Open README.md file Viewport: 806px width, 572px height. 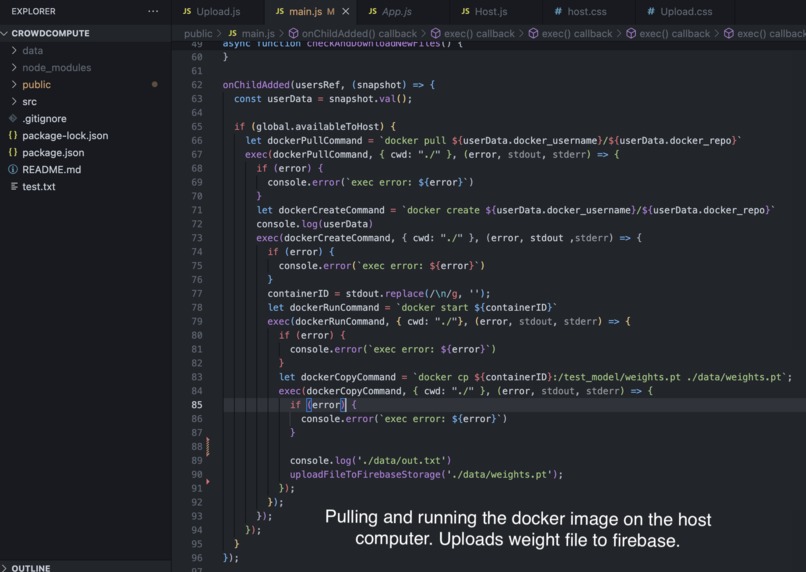[51, 170]
